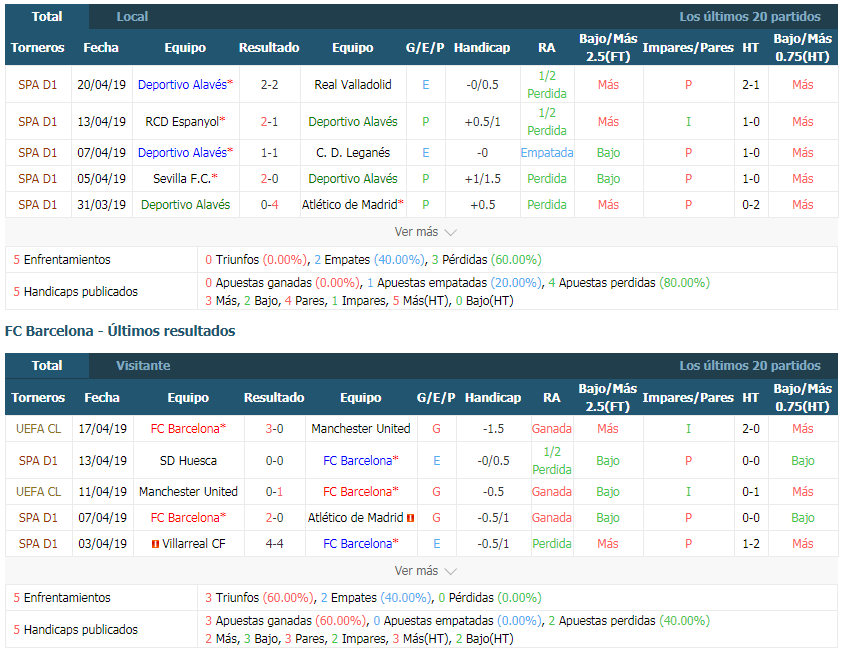Click Impares/Pares header in Alavés table
844x648 pixels.
coord(688,47)
